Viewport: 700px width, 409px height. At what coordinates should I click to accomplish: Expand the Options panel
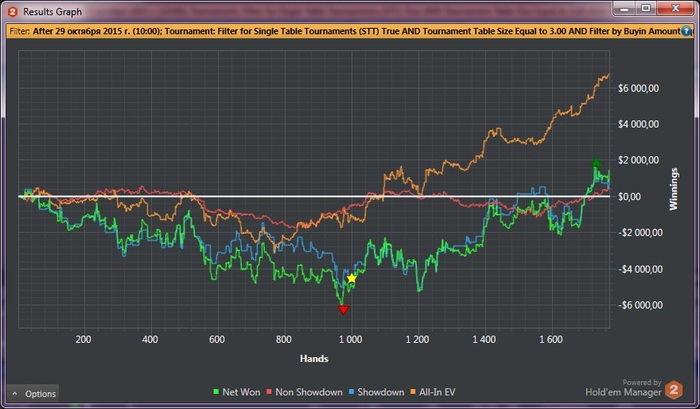(x=33, y=393)
